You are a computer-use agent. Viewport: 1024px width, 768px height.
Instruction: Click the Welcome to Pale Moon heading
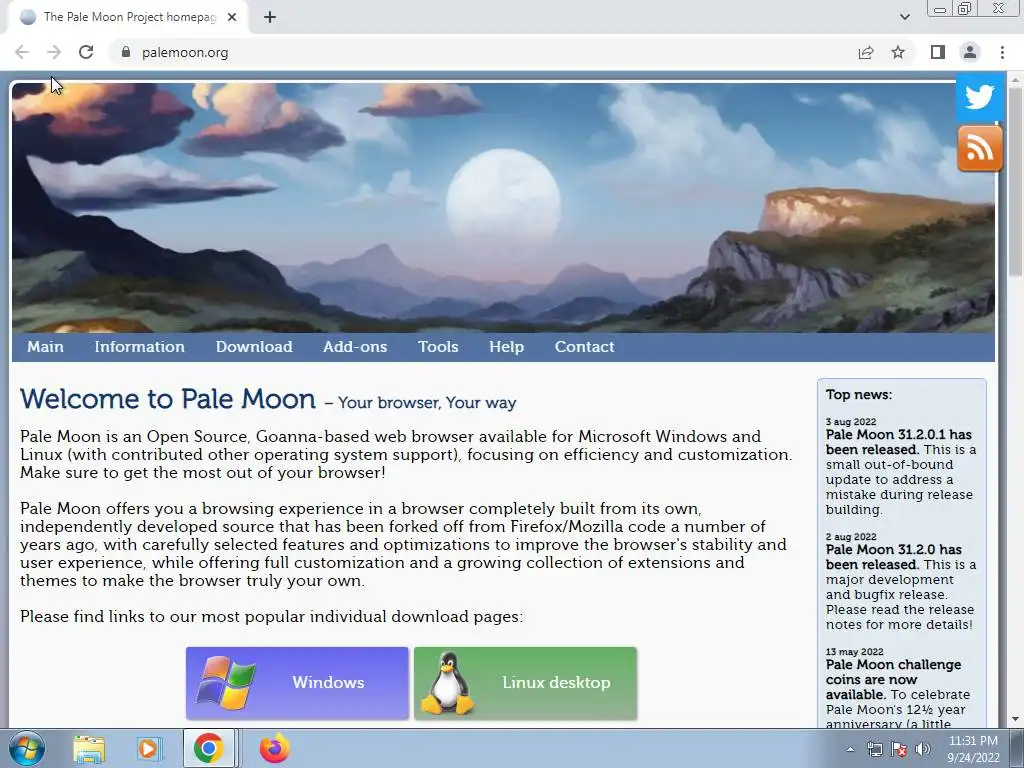coord(168,399)
